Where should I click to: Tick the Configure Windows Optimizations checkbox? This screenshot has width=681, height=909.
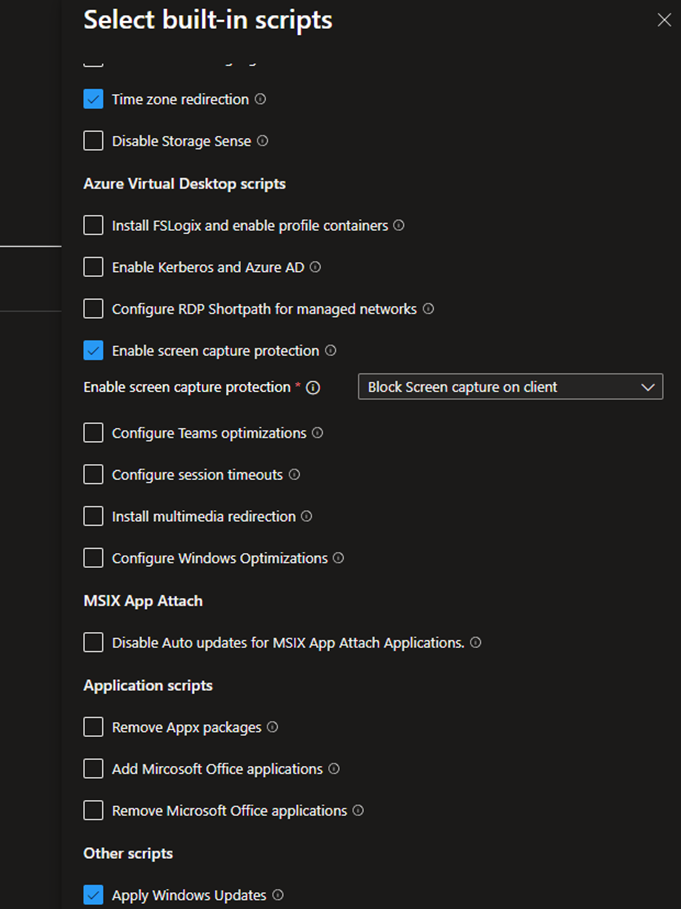click(x=93, y=558)
